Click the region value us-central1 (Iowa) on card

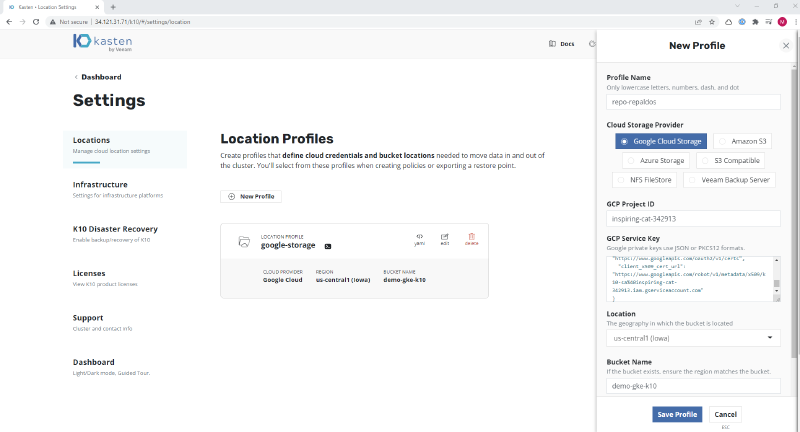pyautogui.click(x=343, y=280)
